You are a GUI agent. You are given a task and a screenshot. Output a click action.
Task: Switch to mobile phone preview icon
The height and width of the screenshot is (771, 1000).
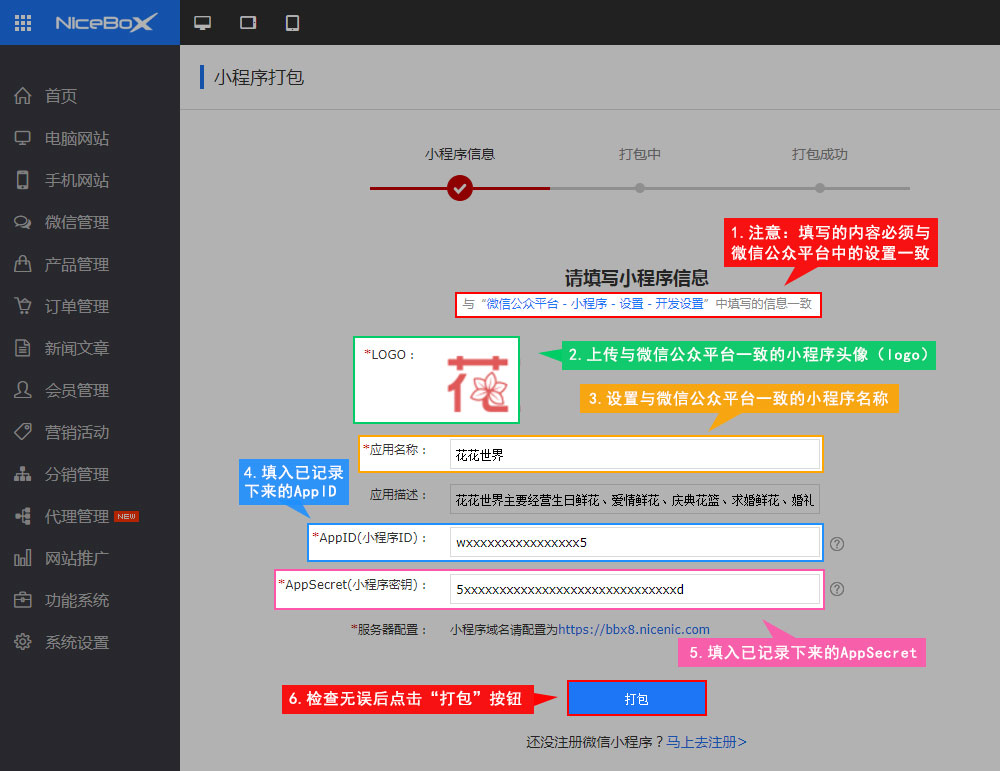click(x=292, y=22)
